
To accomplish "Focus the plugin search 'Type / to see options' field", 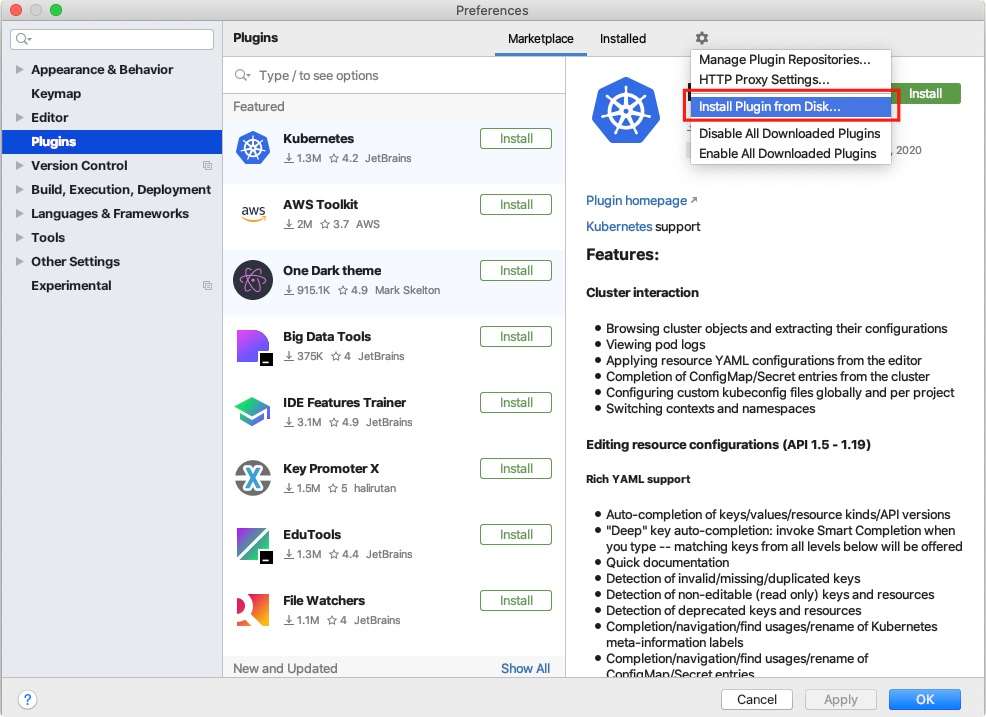I will coord(394,75).
